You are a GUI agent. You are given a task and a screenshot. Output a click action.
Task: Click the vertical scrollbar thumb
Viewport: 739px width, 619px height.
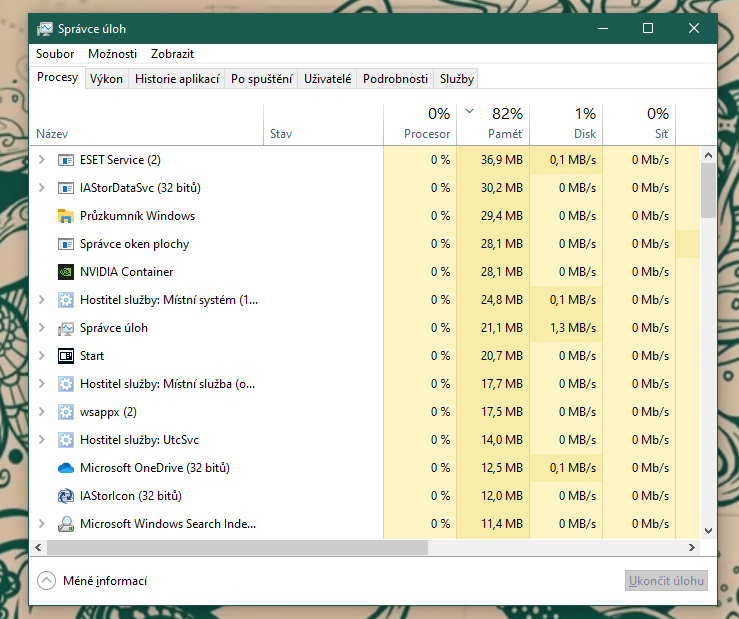click(x=708, y=190)
